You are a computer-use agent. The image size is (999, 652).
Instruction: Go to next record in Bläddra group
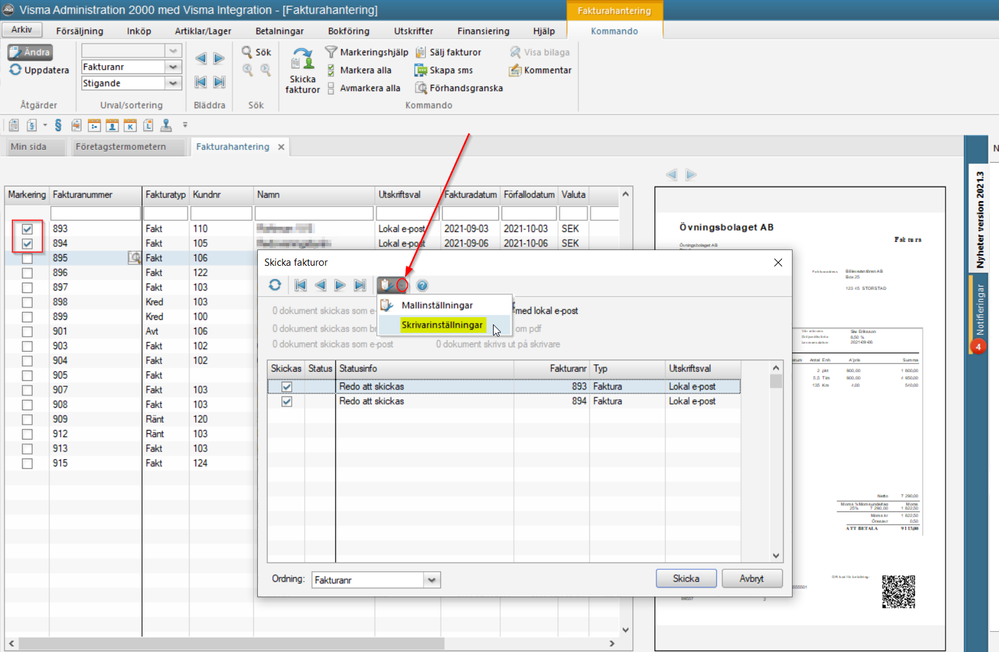219,59
